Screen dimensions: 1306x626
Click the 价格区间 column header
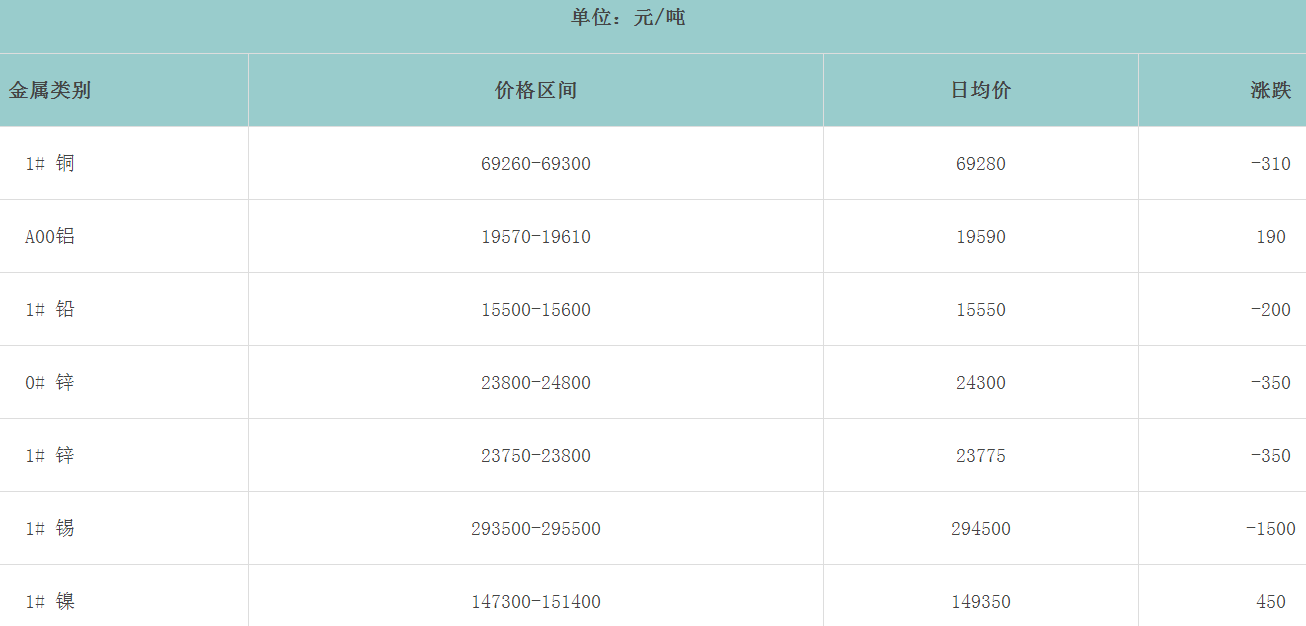[x=536, y=90]
